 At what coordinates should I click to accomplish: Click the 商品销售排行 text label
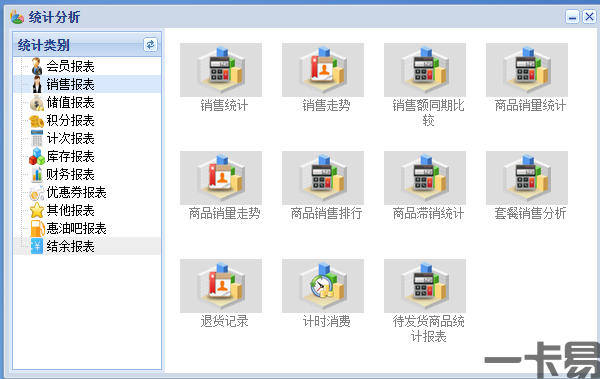326,213
